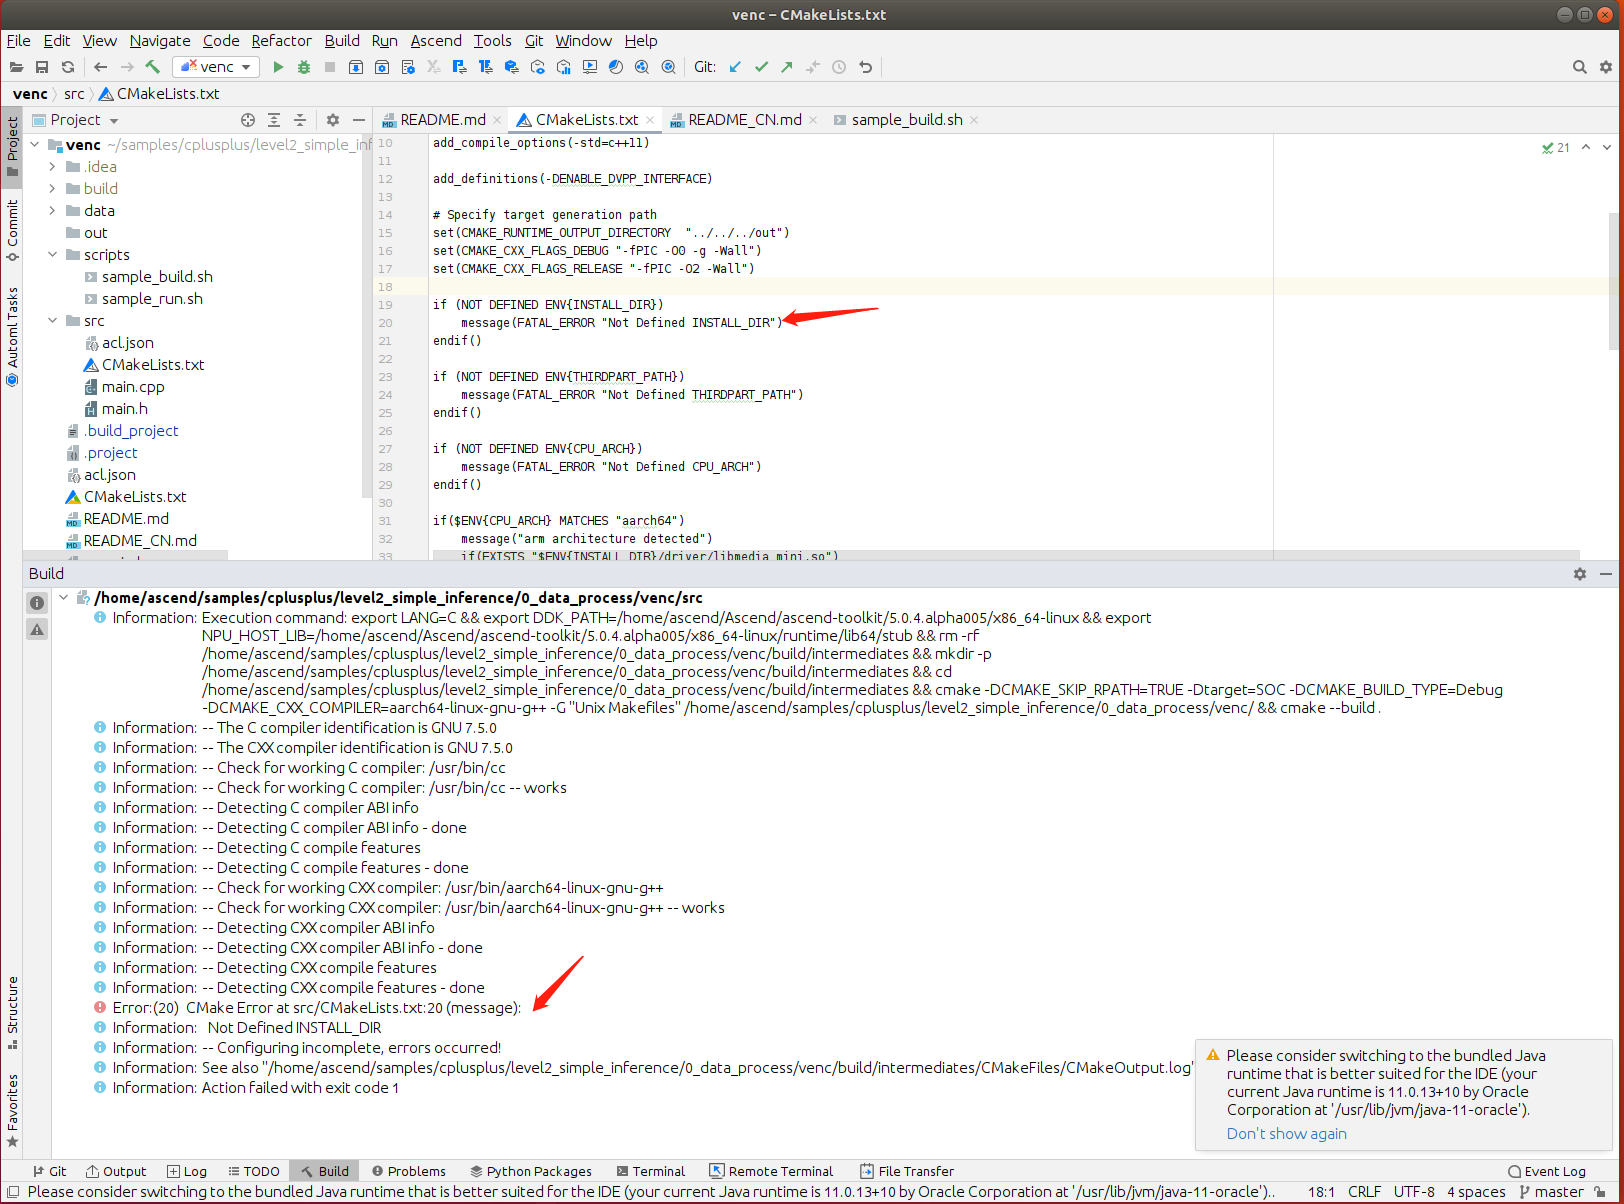Open the Event Log
The image size is (1624, 1204).
pos(1547,1171)
